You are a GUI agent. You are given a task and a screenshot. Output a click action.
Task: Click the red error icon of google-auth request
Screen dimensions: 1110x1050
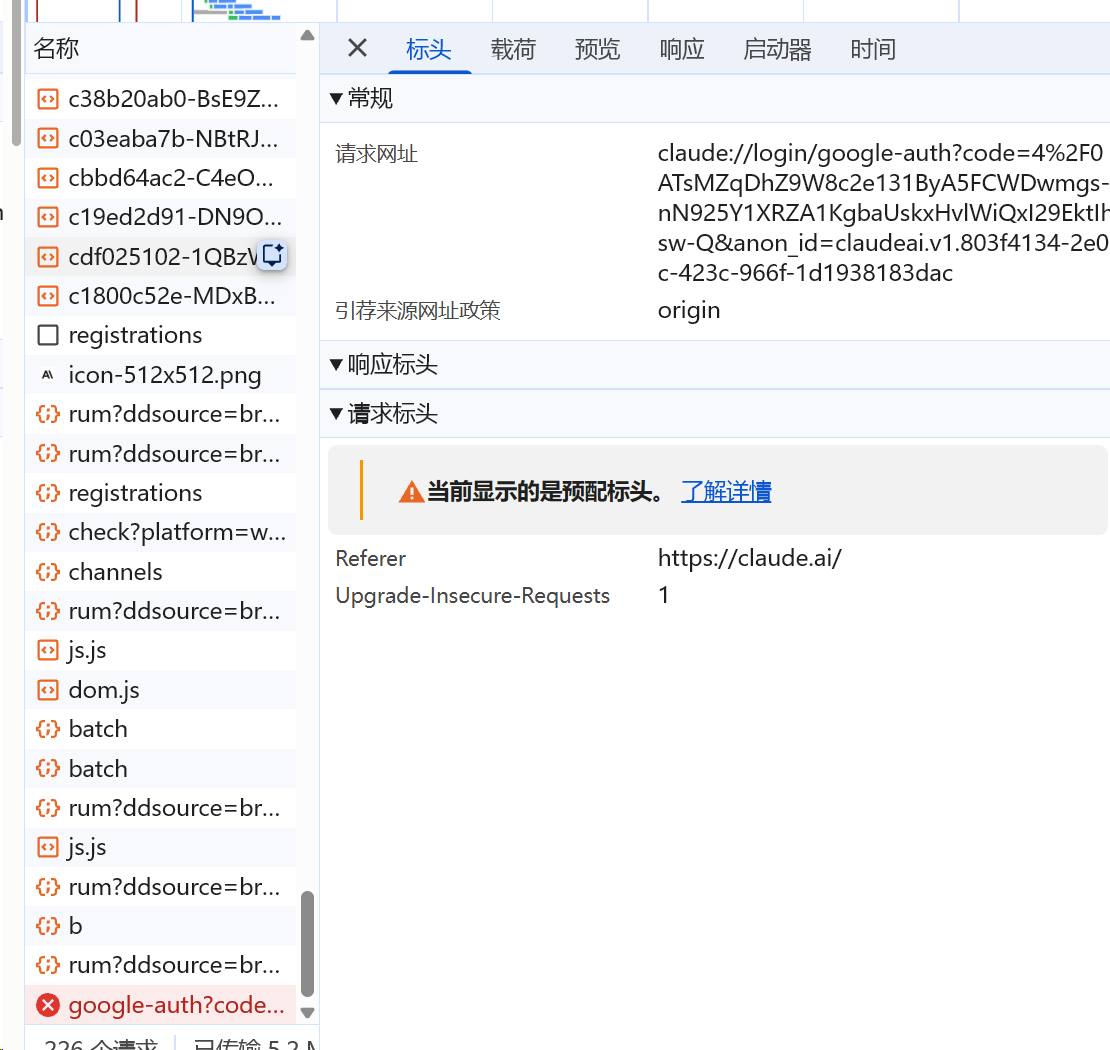pos(47,1005)
